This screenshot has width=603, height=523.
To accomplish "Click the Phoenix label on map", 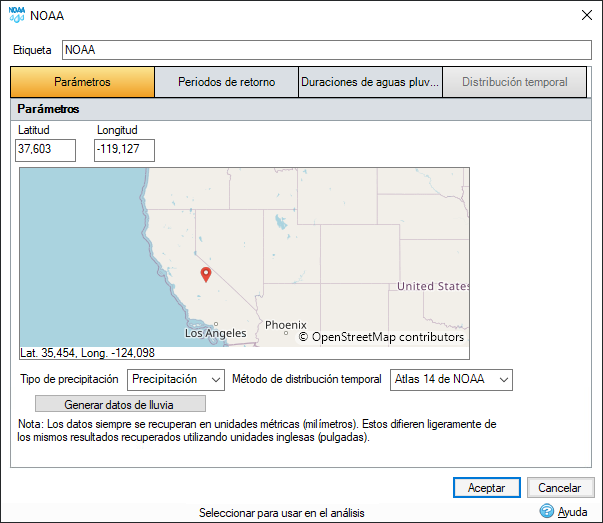I will 286,325.
